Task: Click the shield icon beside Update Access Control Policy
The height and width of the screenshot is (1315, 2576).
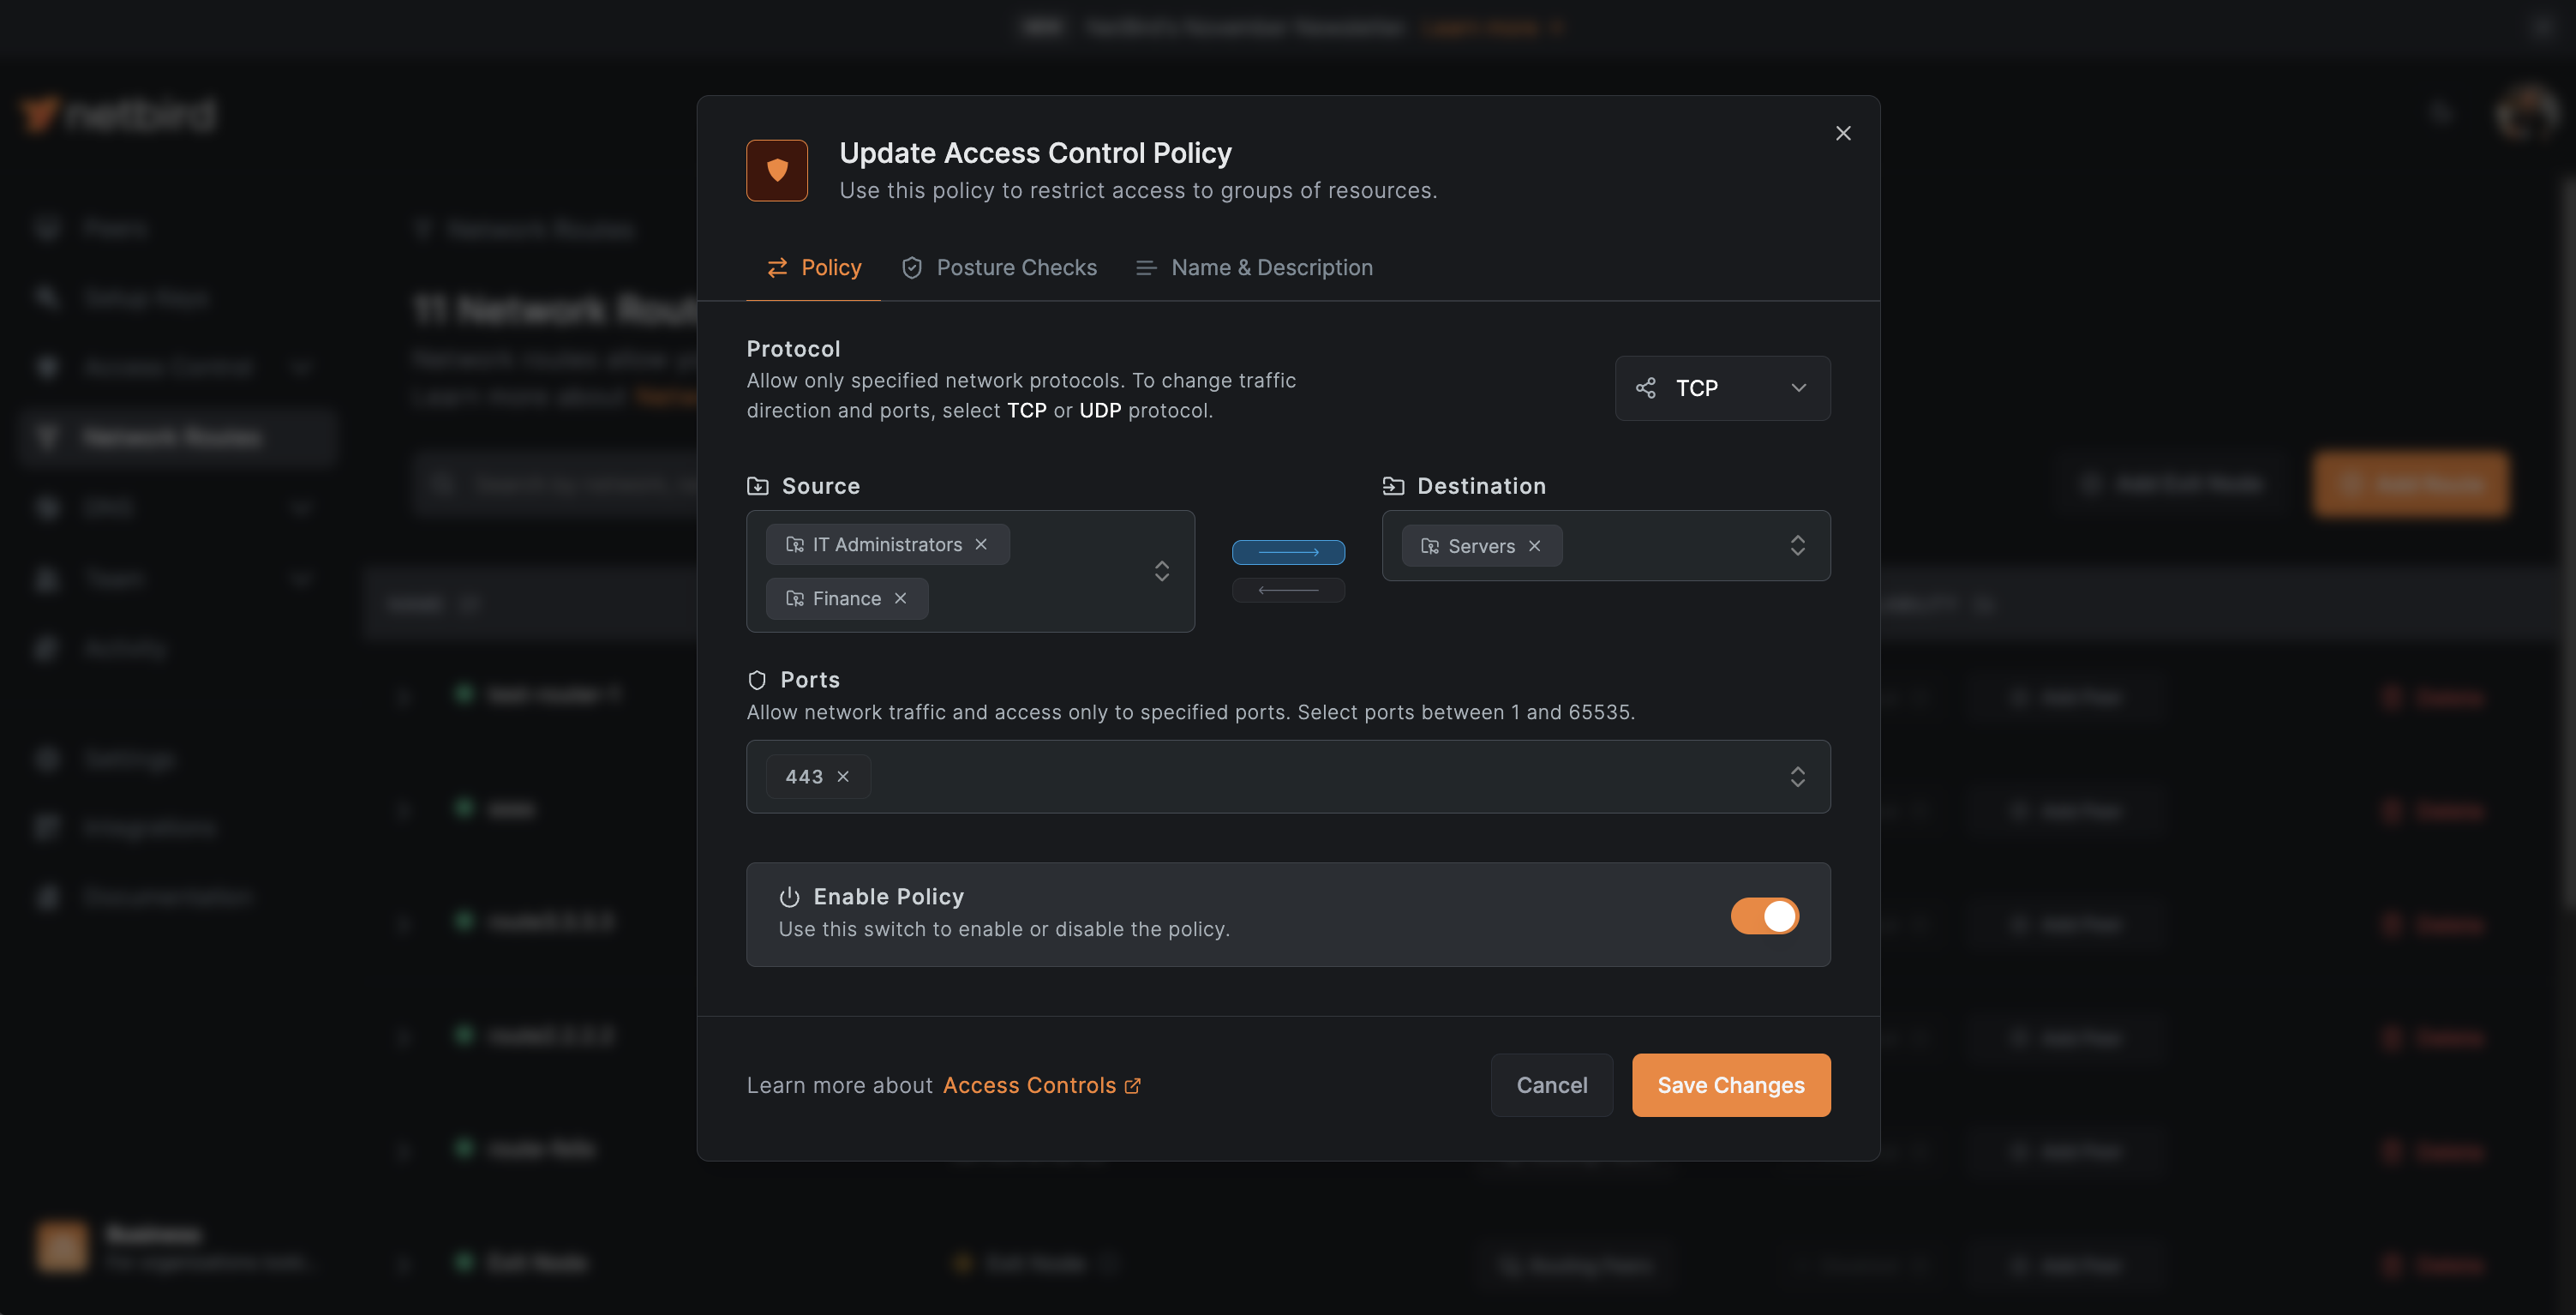Action: point(777,170)
